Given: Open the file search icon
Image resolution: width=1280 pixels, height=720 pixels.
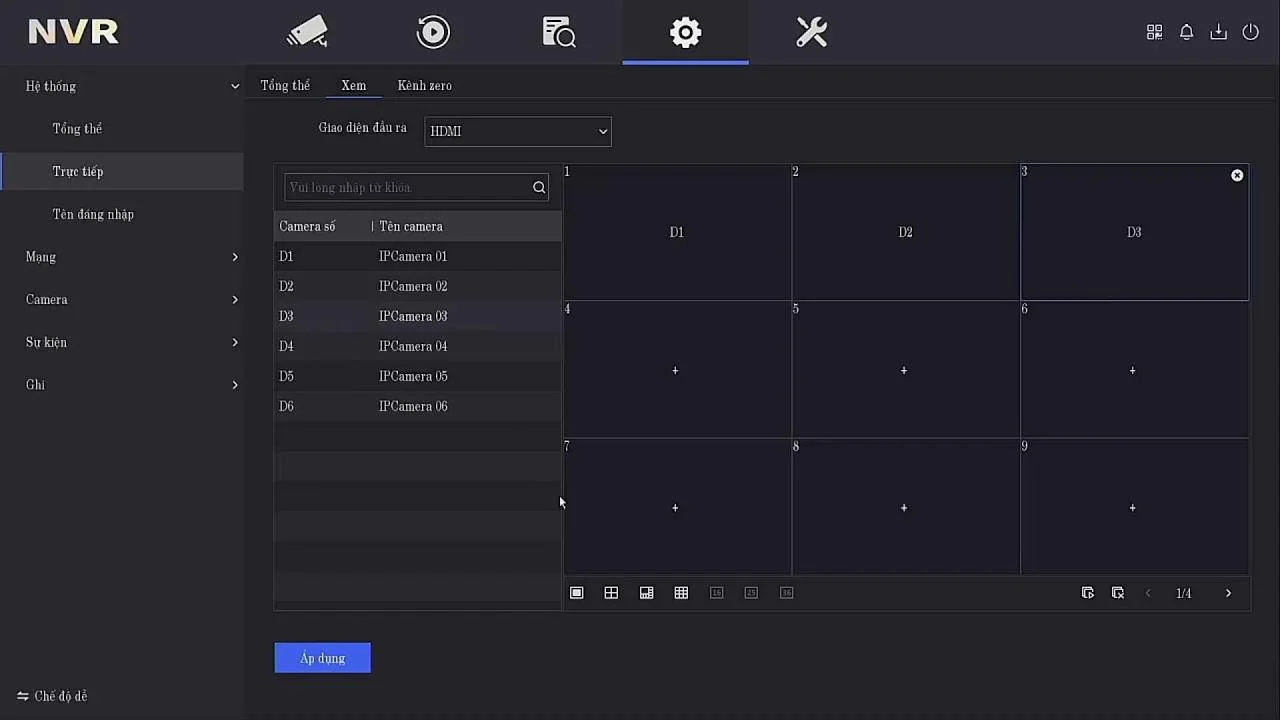Looking at the screenshot, I should (559, 32).
